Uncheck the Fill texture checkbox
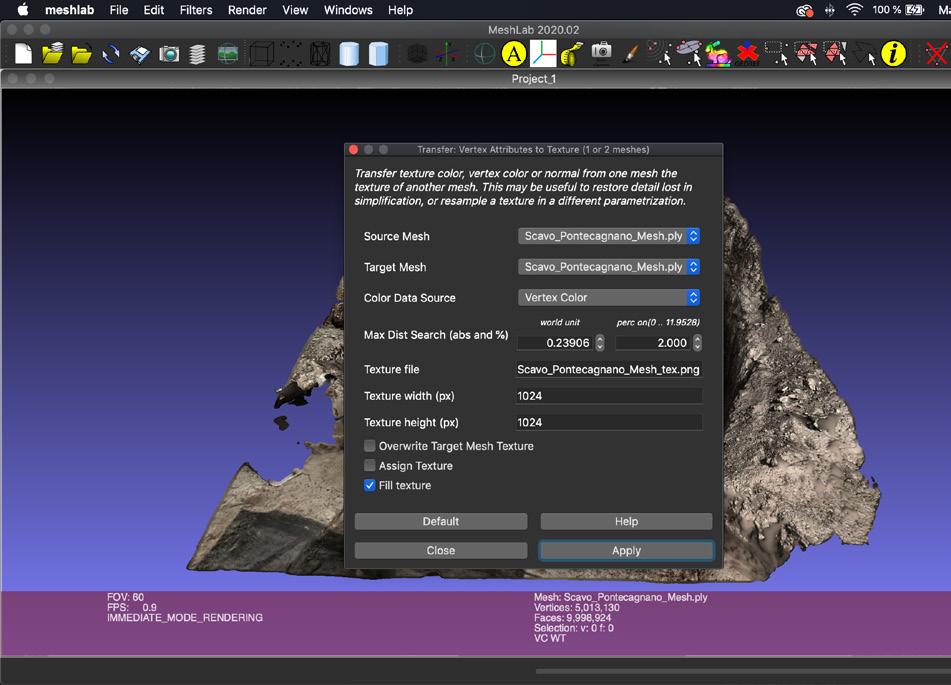The height and width of the screenshot is (685, 951). click(369, 485)
